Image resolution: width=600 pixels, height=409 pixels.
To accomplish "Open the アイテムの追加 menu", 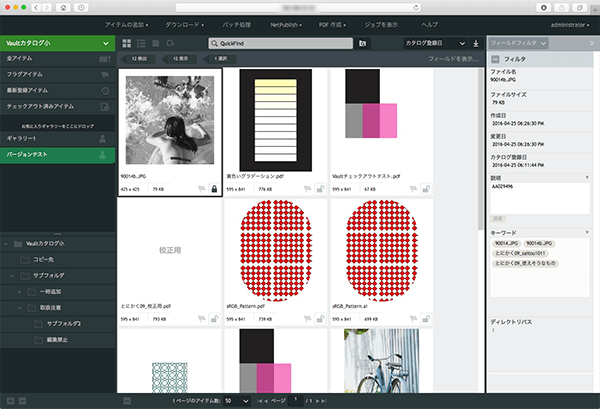I will [x=127, y=25].
